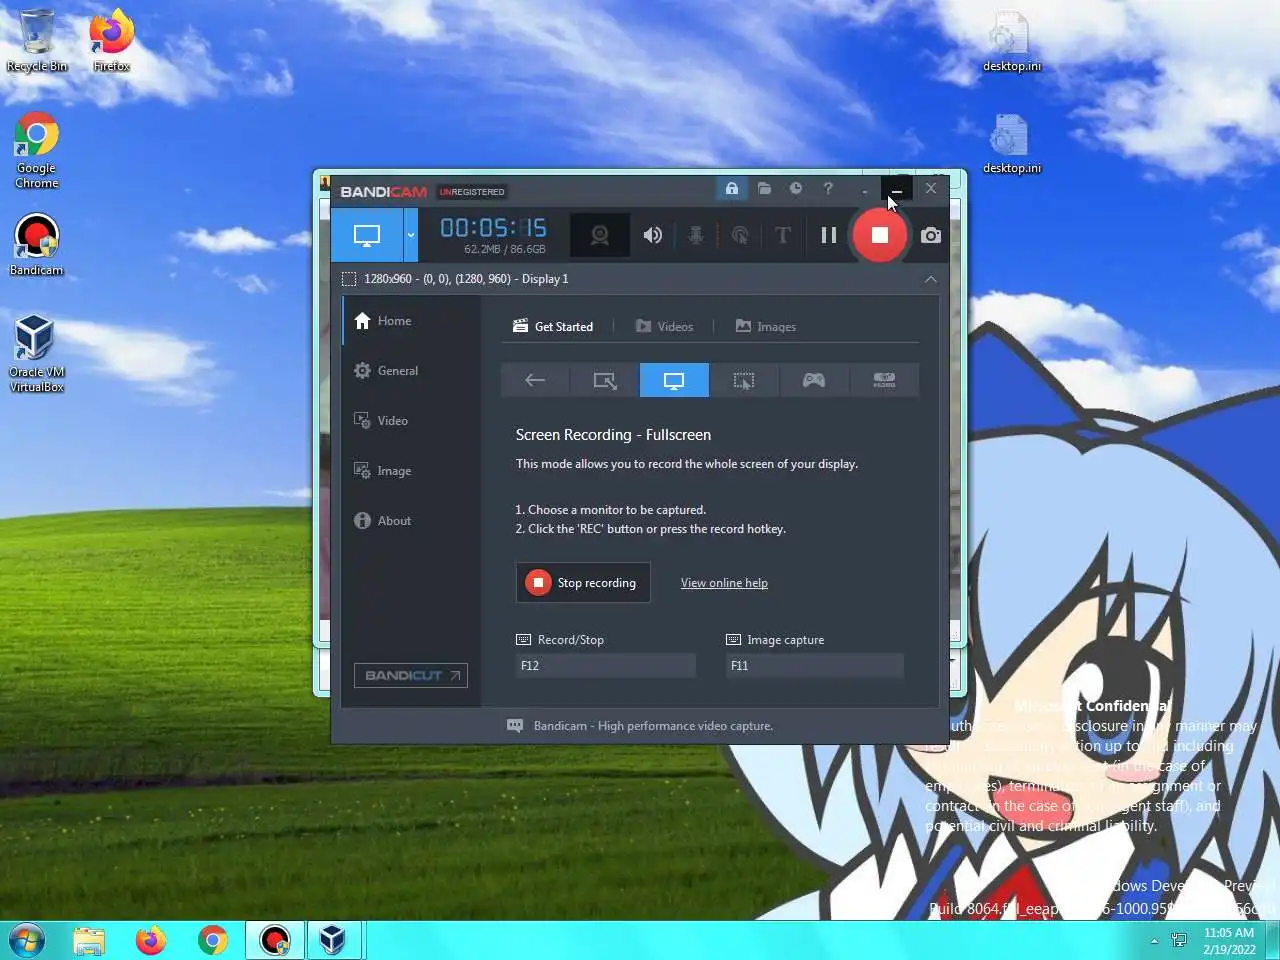Toggle the webcam overlay icon

coord(600,236)
